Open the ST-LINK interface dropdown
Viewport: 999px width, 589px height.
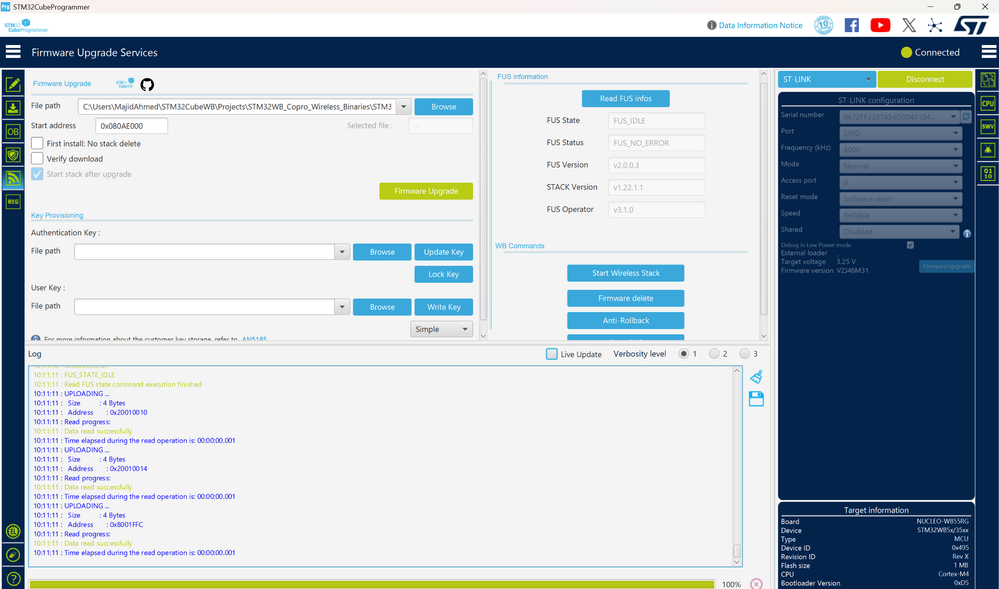click(827, 79)
